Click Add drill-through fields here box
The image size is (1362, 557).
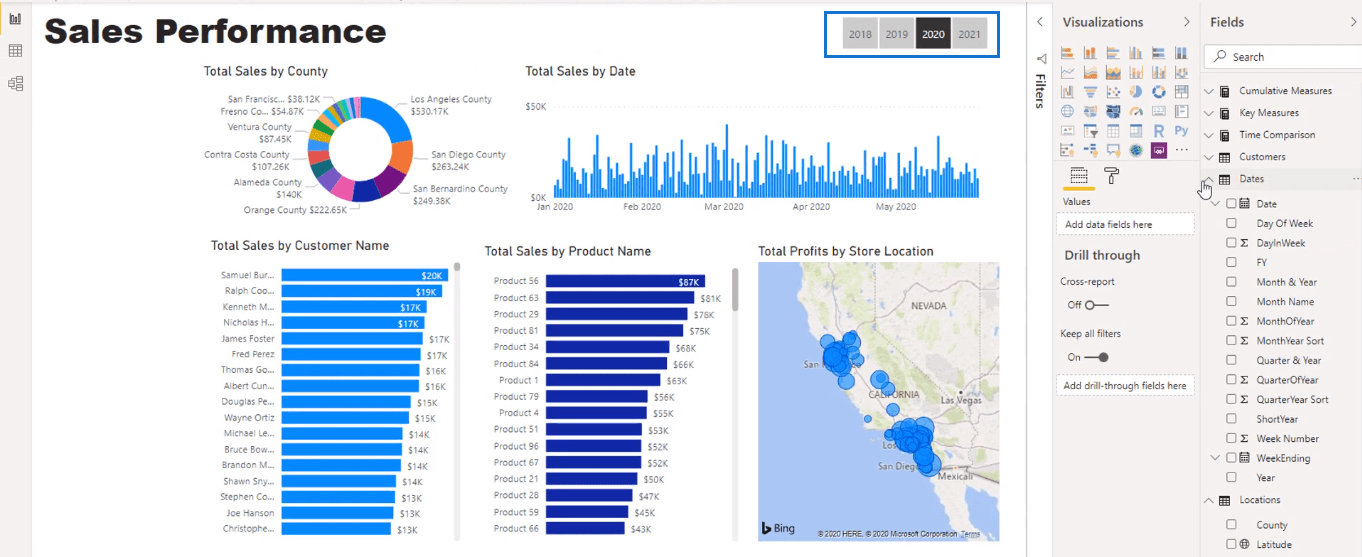pyautogui.click(x=1125, y=385)
